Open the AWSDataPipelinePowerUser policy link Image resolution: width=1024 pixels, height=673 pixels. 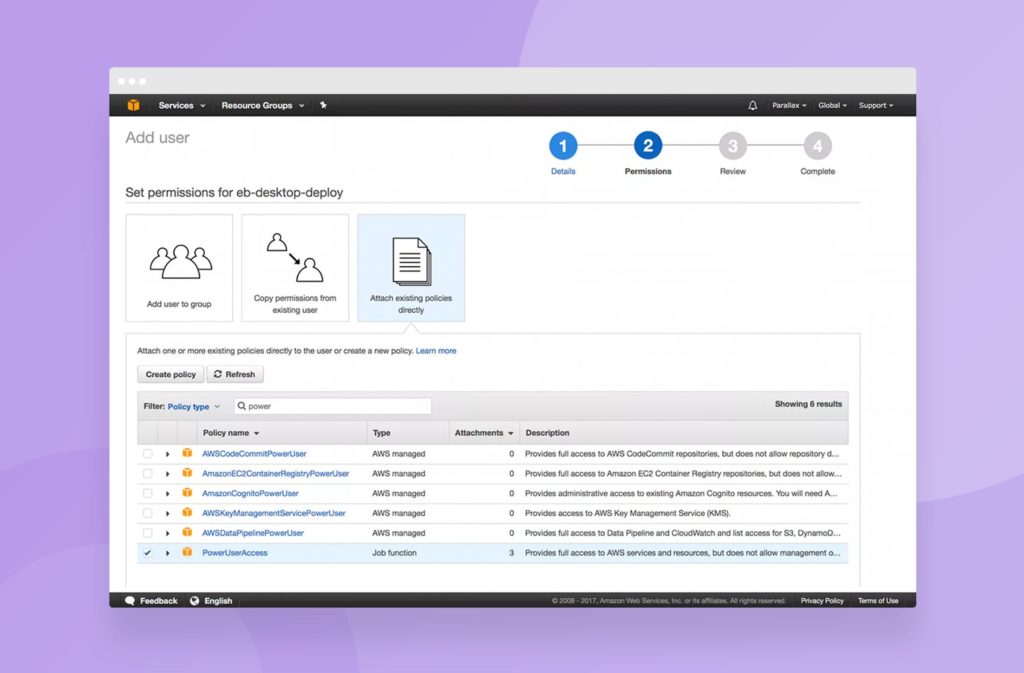[253, 533]
